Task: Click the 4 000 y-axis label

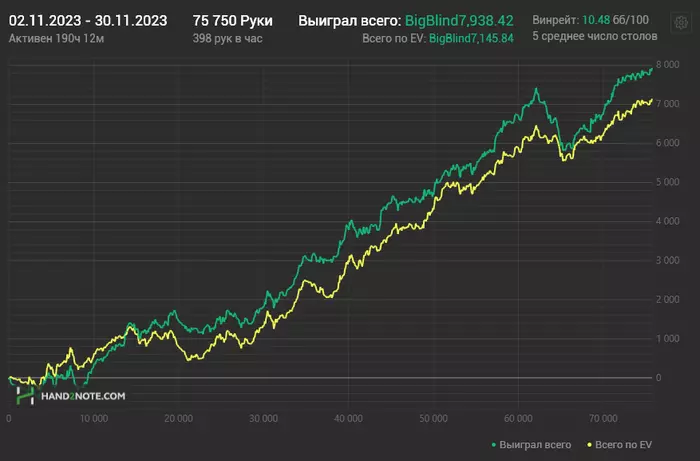Action: [667, 221]
